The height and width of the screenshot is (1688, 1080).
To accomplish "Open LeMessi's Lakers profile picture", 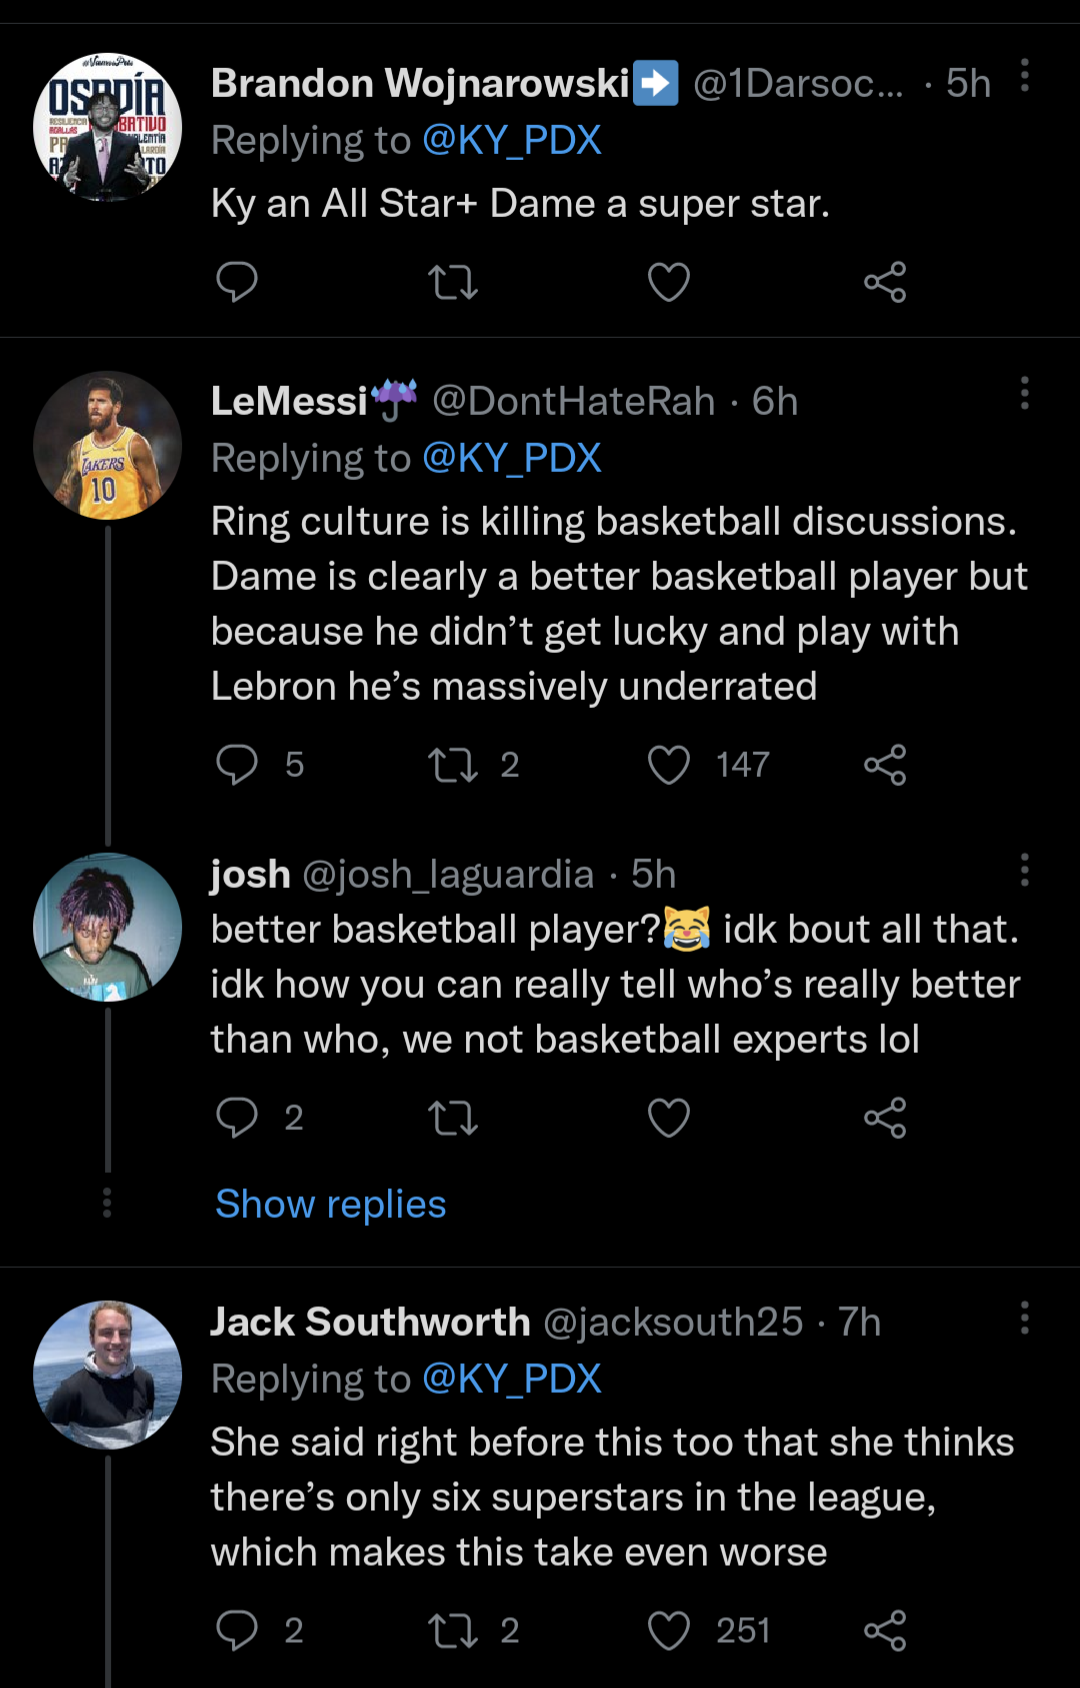I will point(107,446).
